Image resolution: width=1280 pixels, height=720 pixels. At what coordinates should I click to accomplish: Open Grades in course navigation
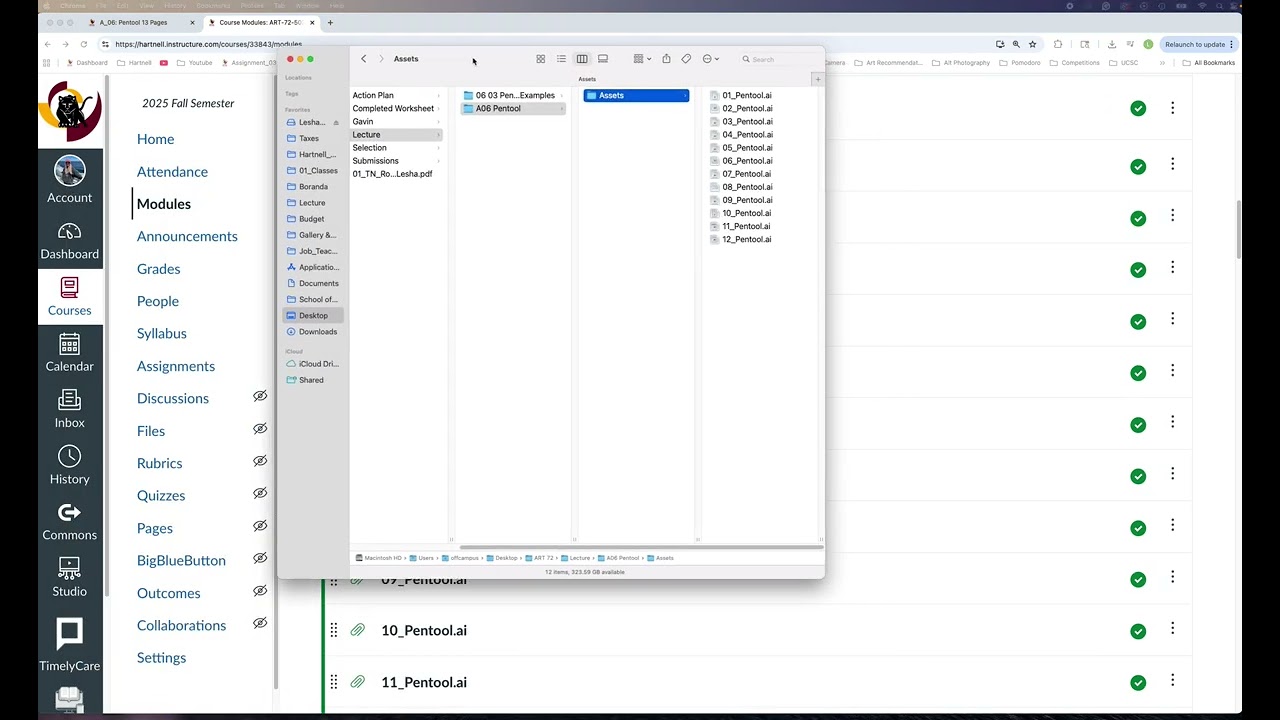159,269
